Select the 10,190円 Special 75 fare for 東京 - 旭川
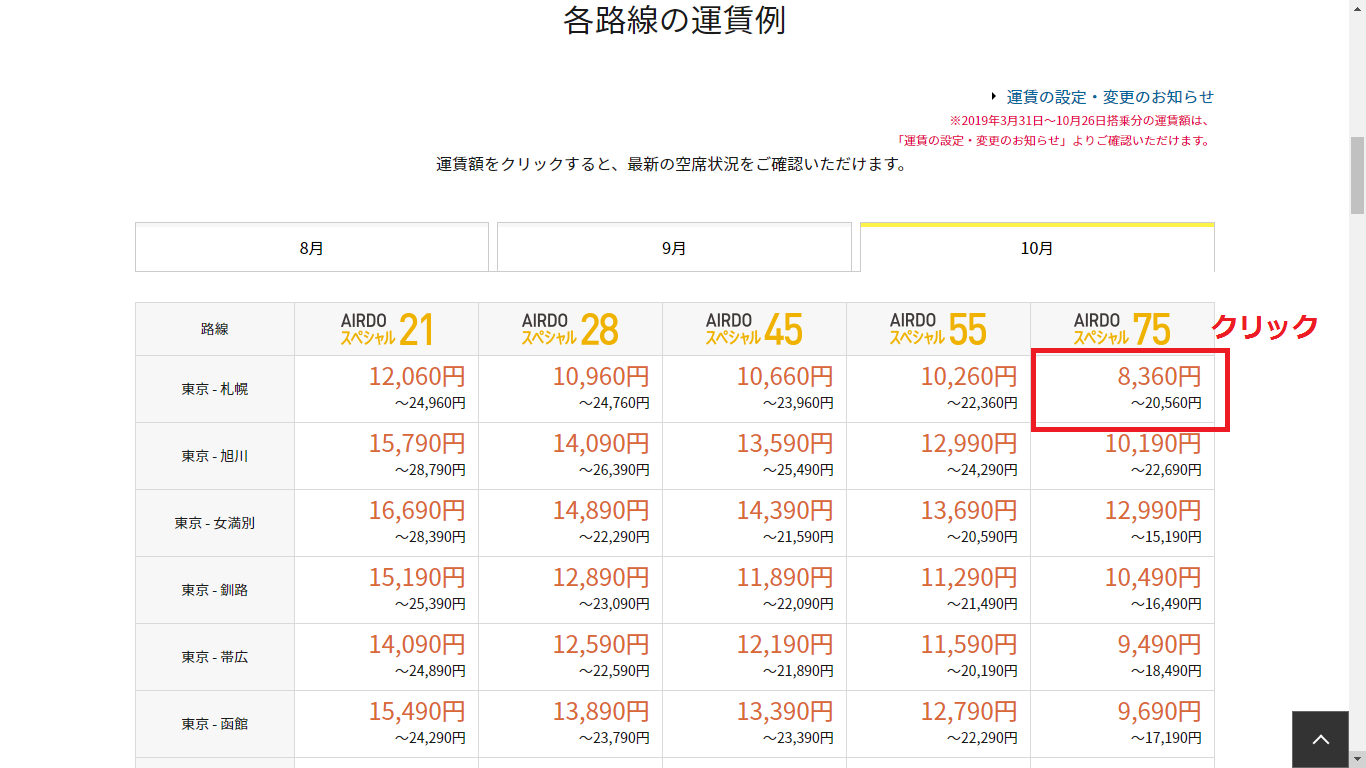The width and height of the screenshot is (1366, 768). click(x=1152, y=444)
